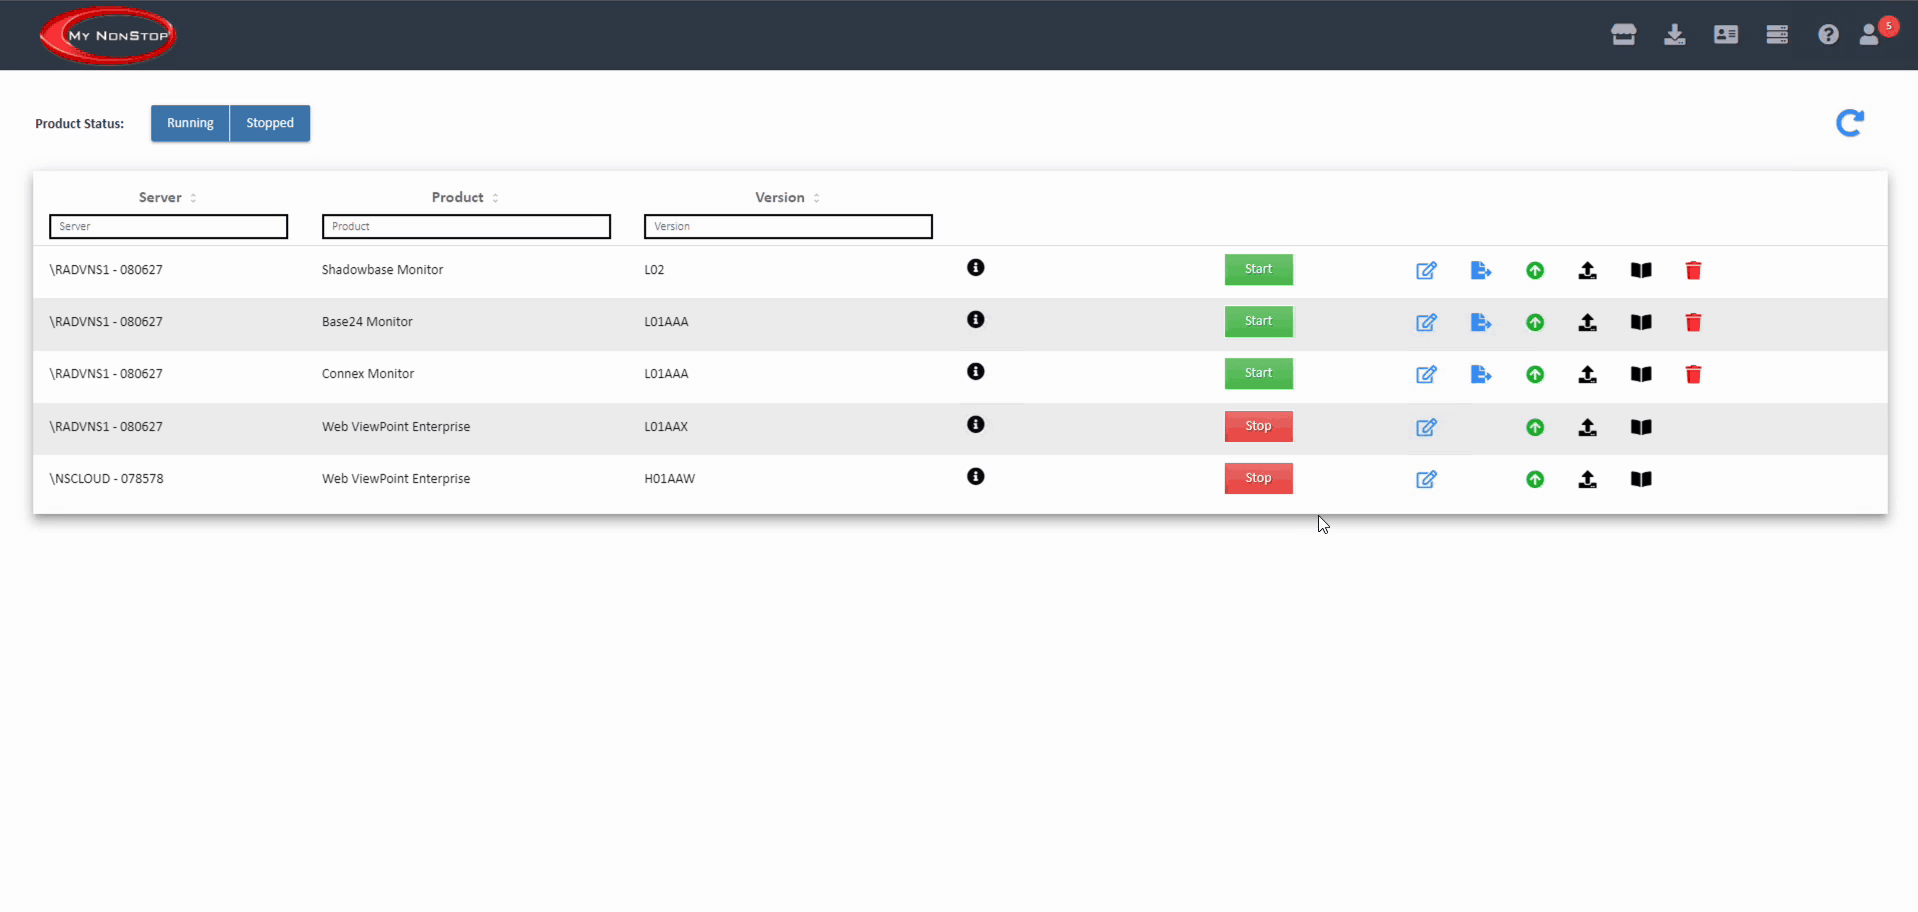Edit the Shadowbase Monitor entry
The height and width of the screenshot is (912, 1918).
click(x=1427, y=270)
